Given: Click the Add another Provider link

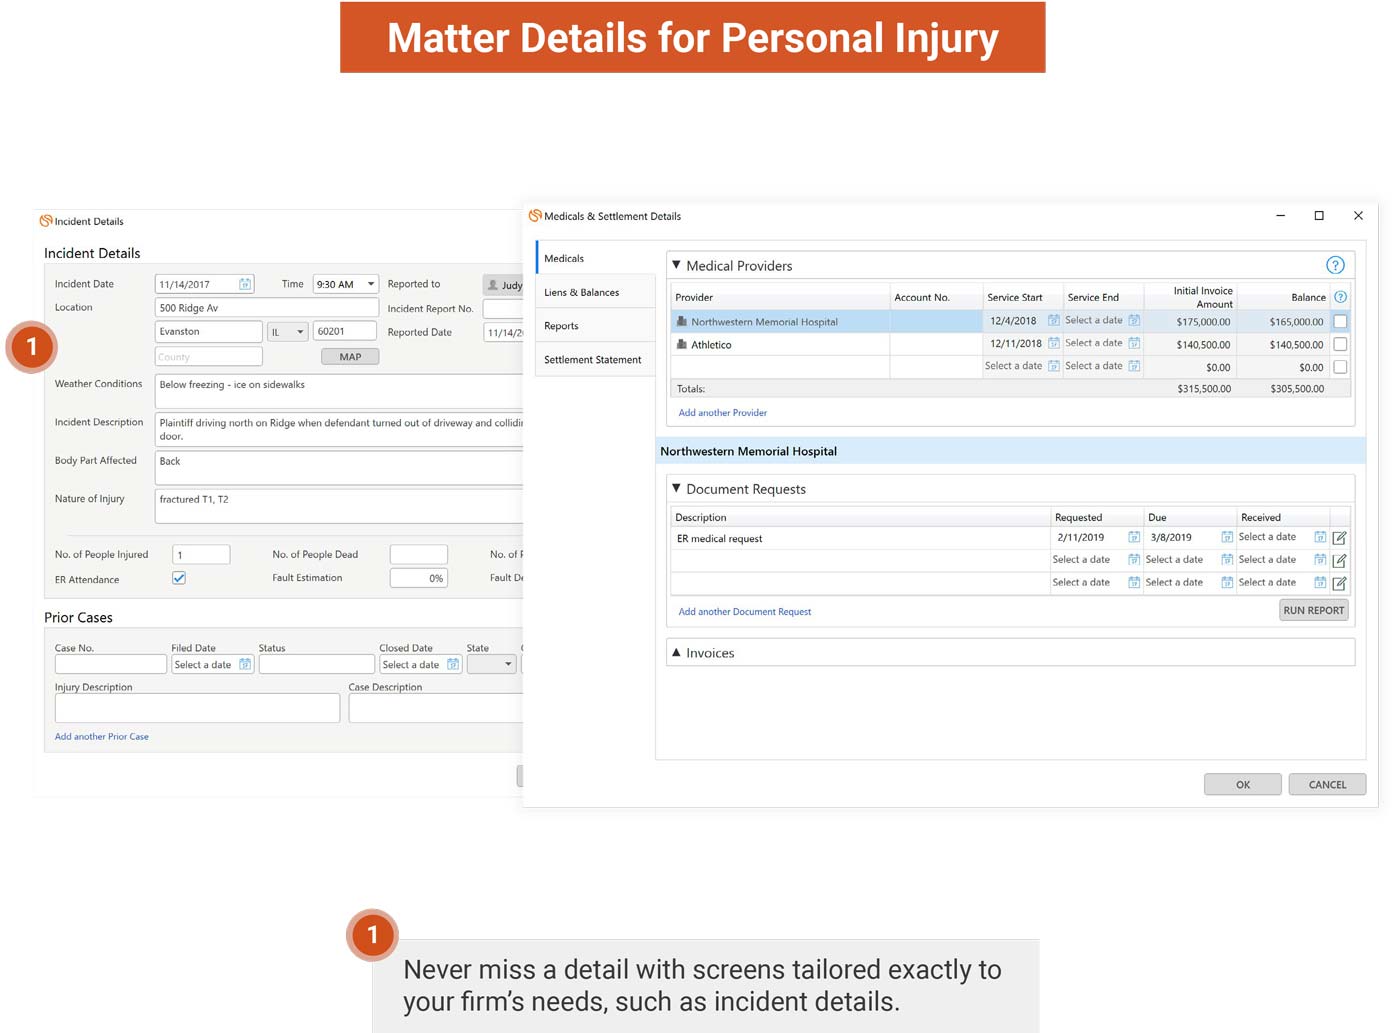Looking at the screenshot, I should (723, 412).
